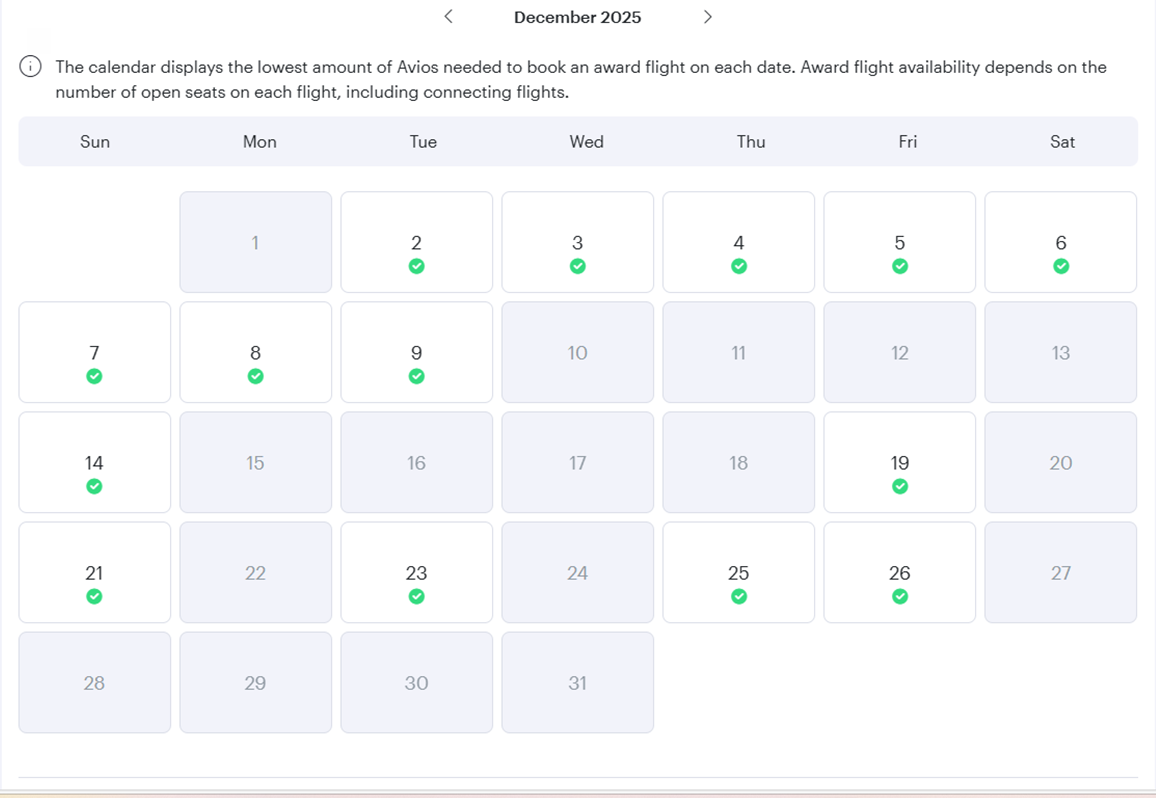This screenshot has height=798, width=1156.
Task: Click the green availability checkmark on December 9
Action: click(x=416, y=376)
